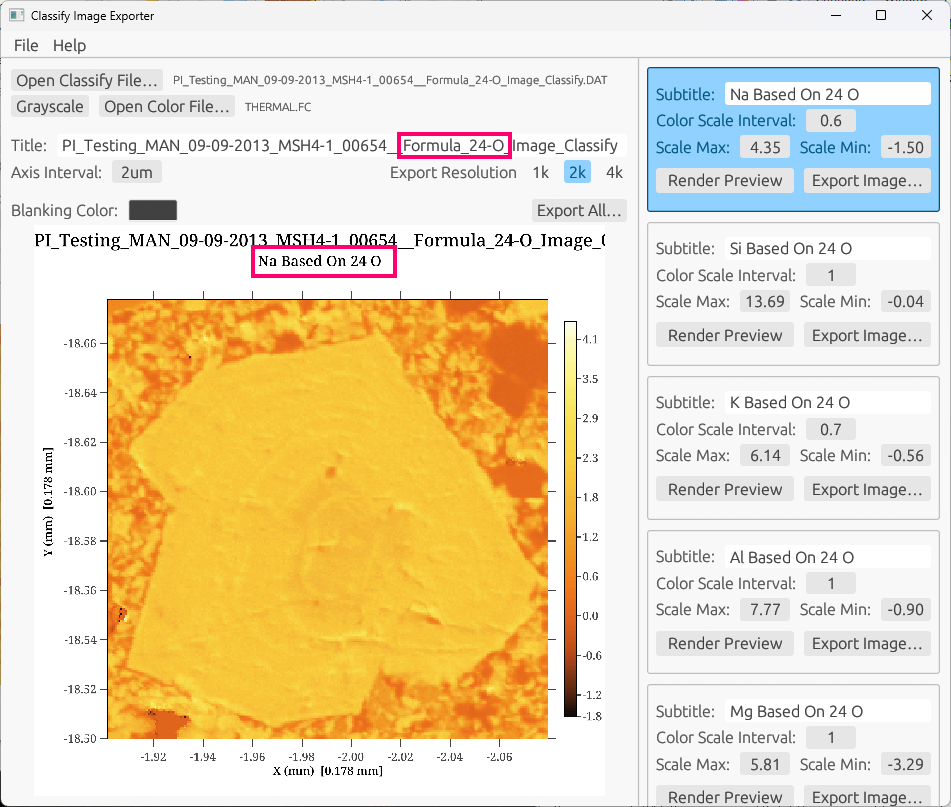Select 1k export resolution
The height and width of the screenshot is (807, 951).
540,172
